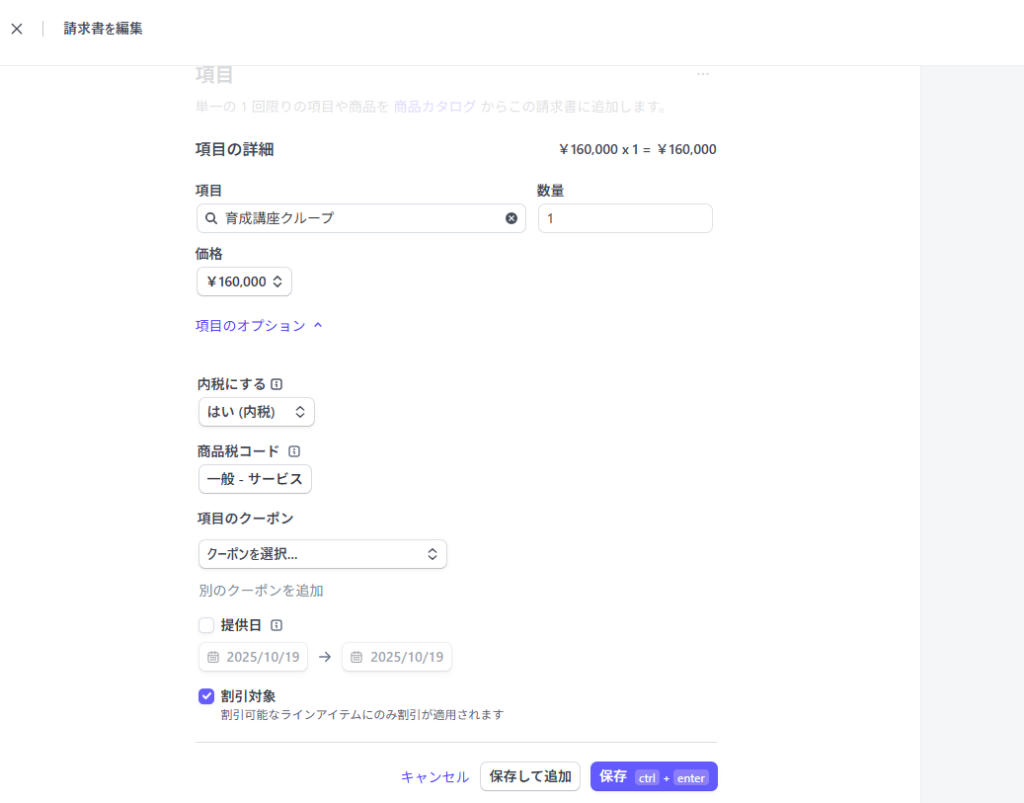The height and width of the screenshot is (803, 1024).
Task: Click the search magnifier icon in 項目 field
Action: coord(211,218)
